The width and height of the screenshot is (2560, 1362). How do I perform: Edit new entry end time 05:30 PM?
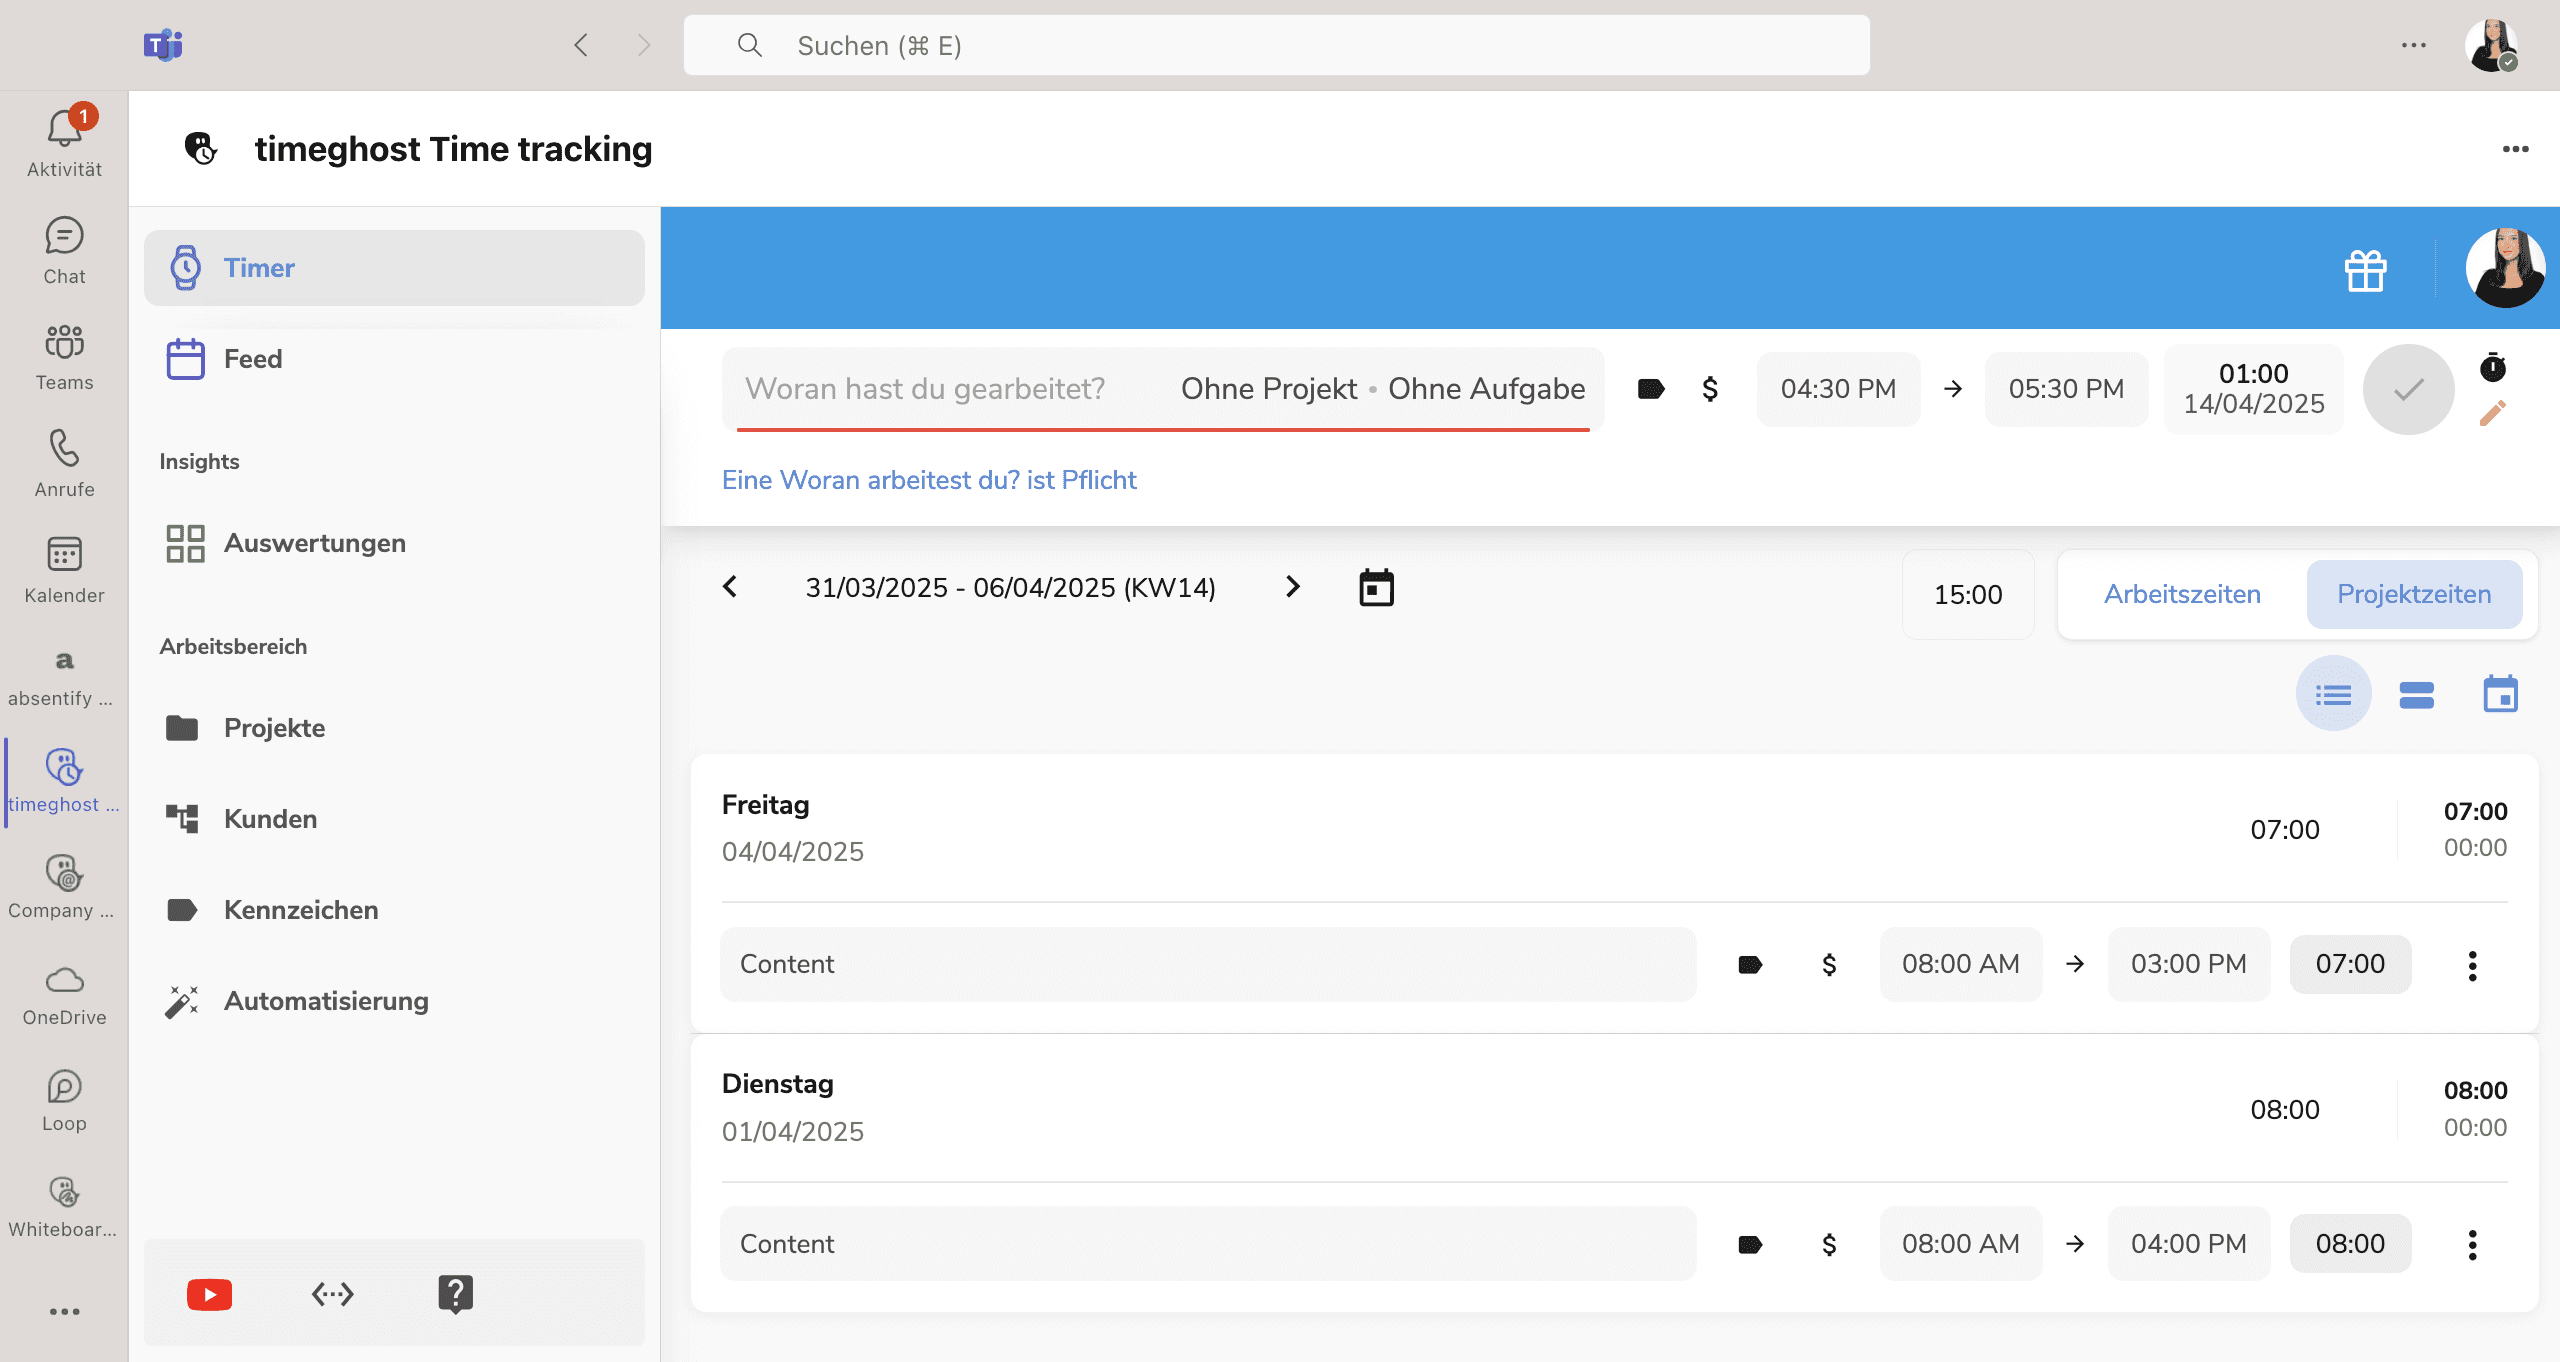(x=2066, y=389)
